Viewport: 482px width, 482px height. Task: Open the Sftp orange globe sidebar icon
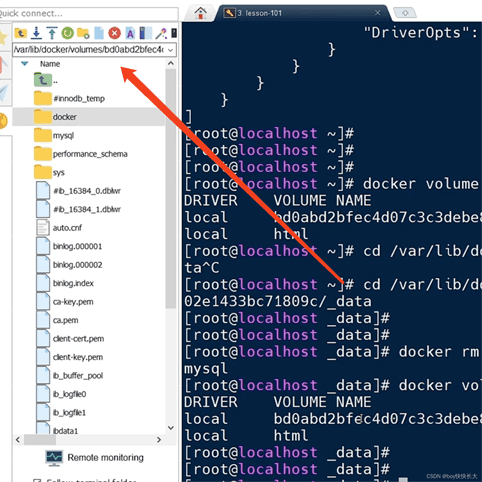tap(3, 121)
